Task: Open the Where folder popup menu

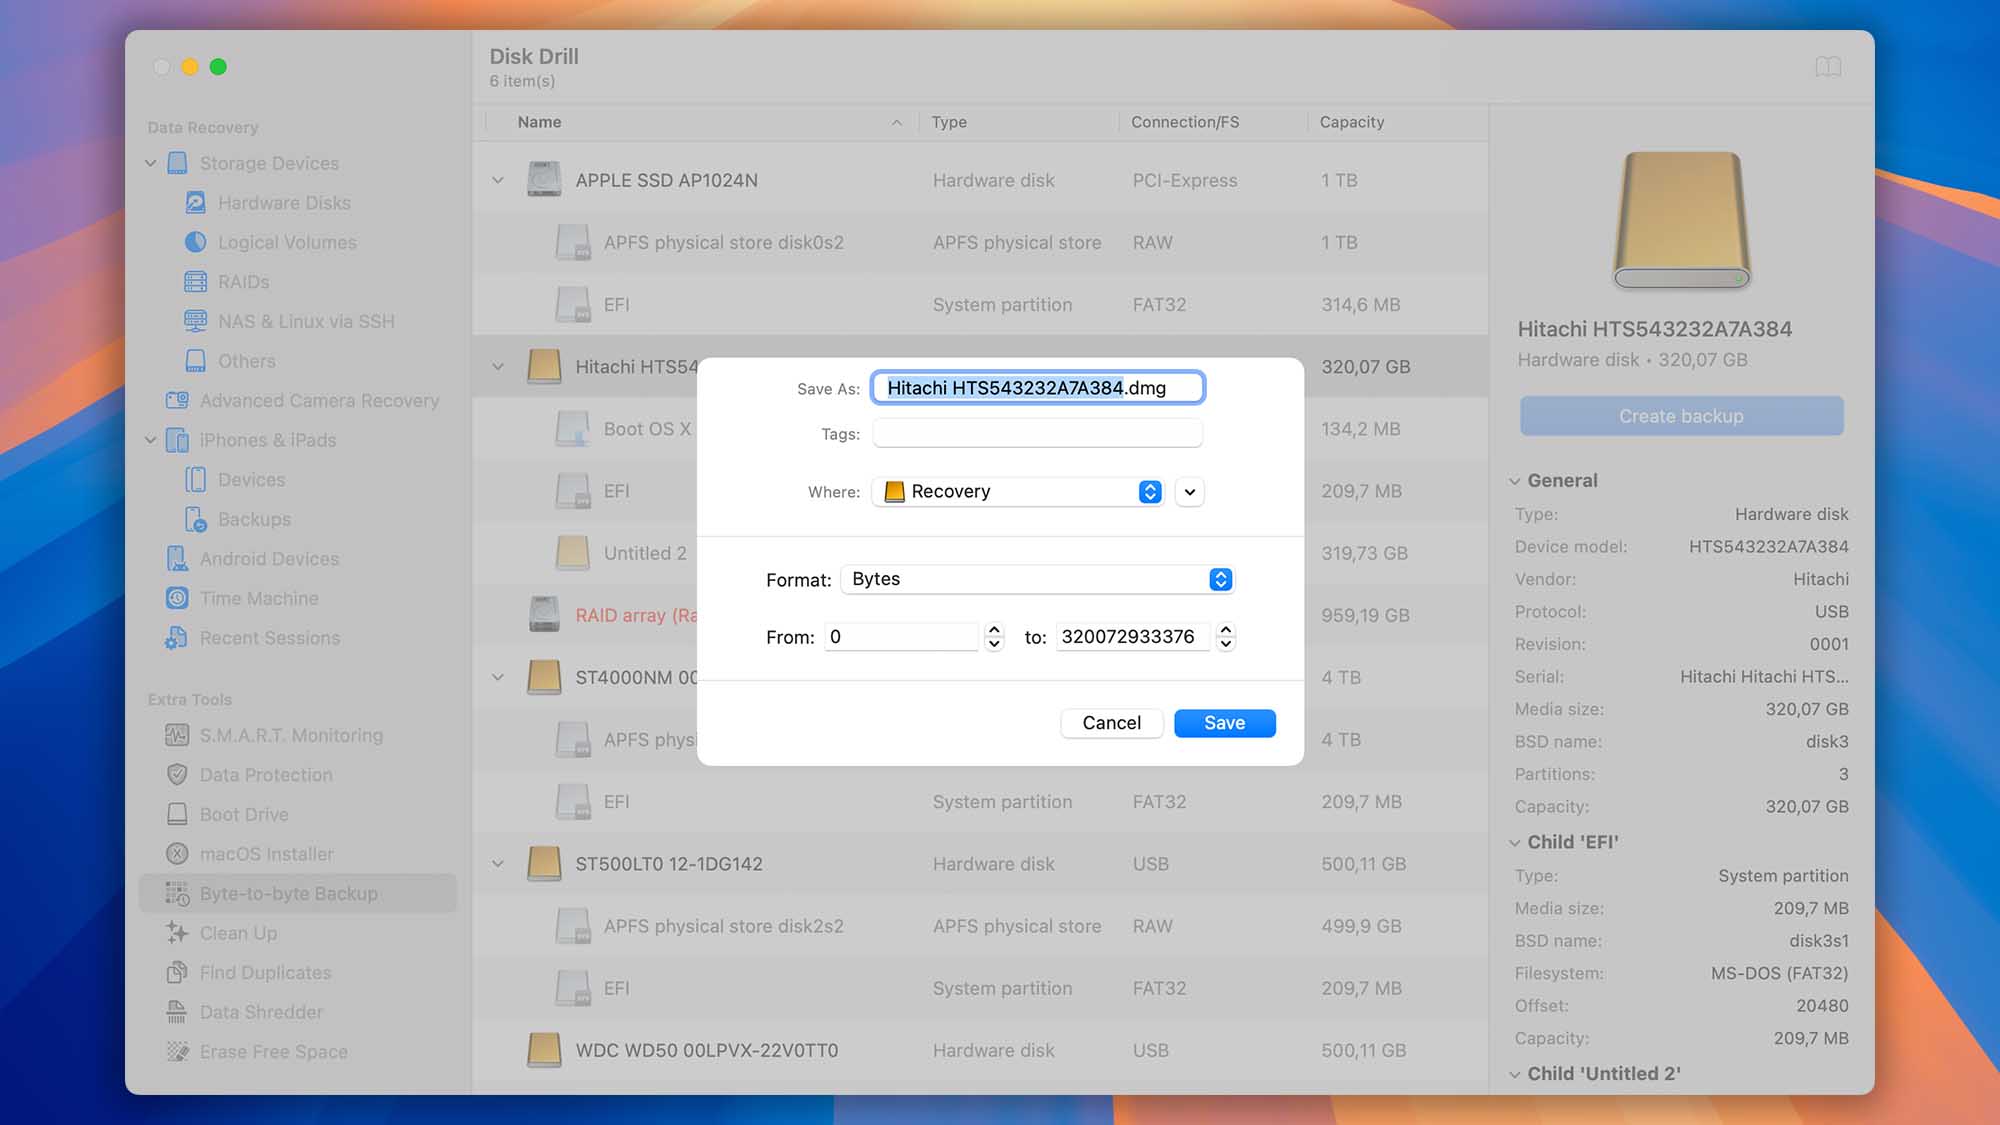Action: [1018, 492]
